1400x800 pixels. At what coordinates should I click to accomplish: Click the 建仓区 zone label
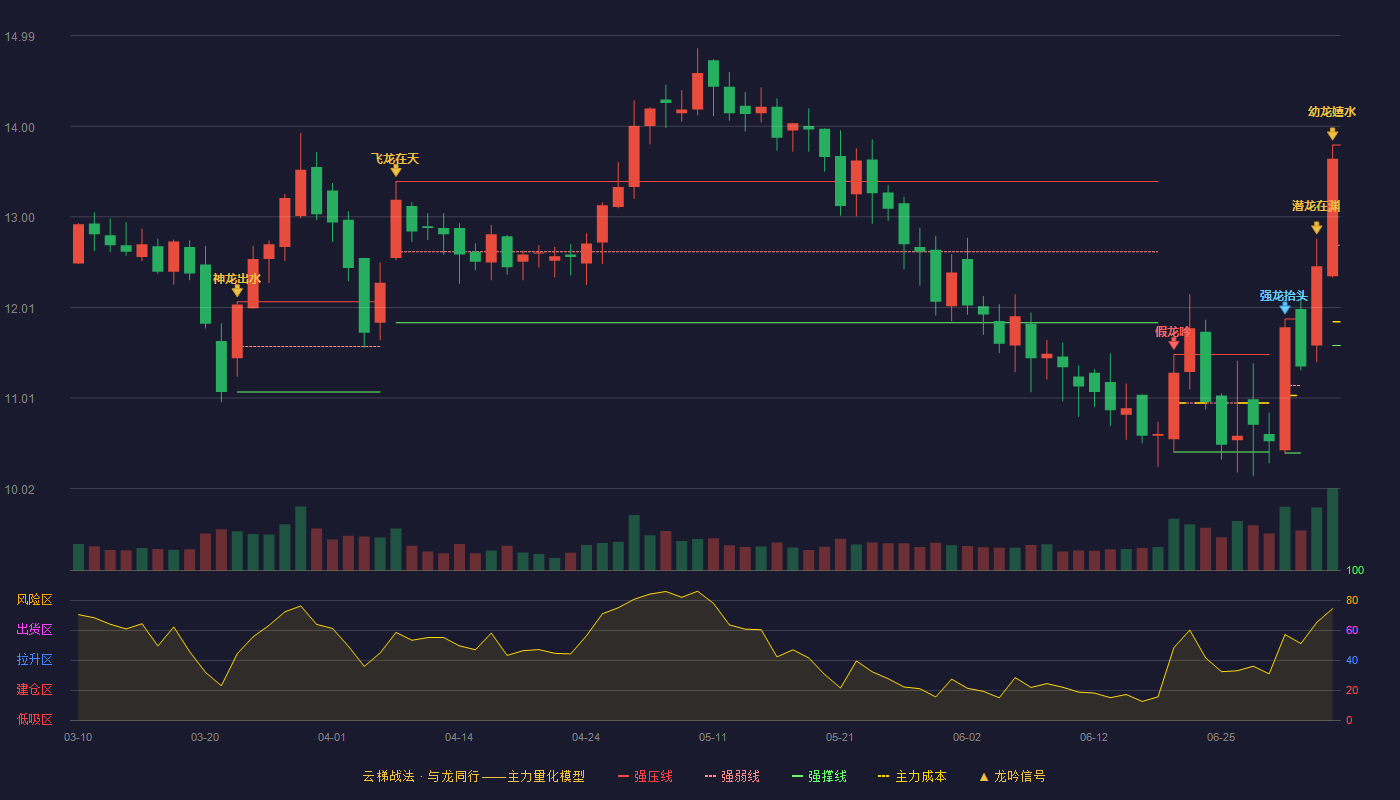click(34, 690)
